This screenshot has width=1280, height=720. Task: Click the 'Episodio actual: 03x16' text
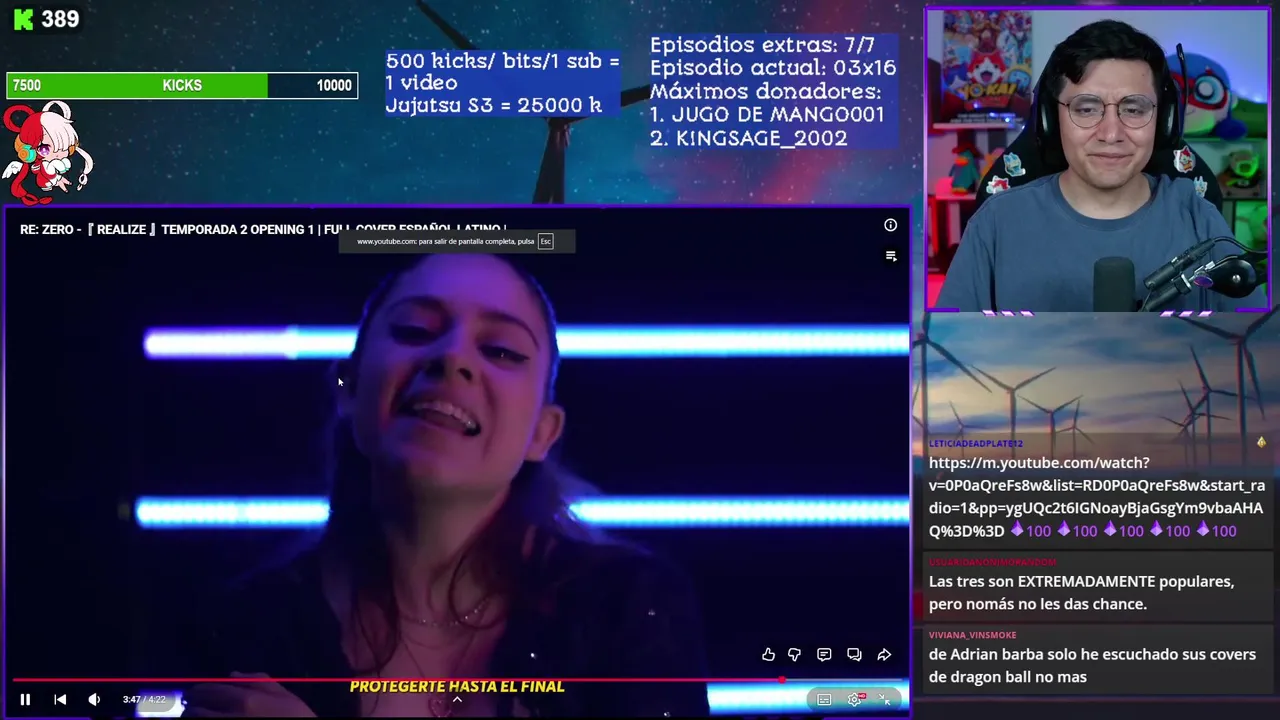pyautogui.click(x=773, y=68)
